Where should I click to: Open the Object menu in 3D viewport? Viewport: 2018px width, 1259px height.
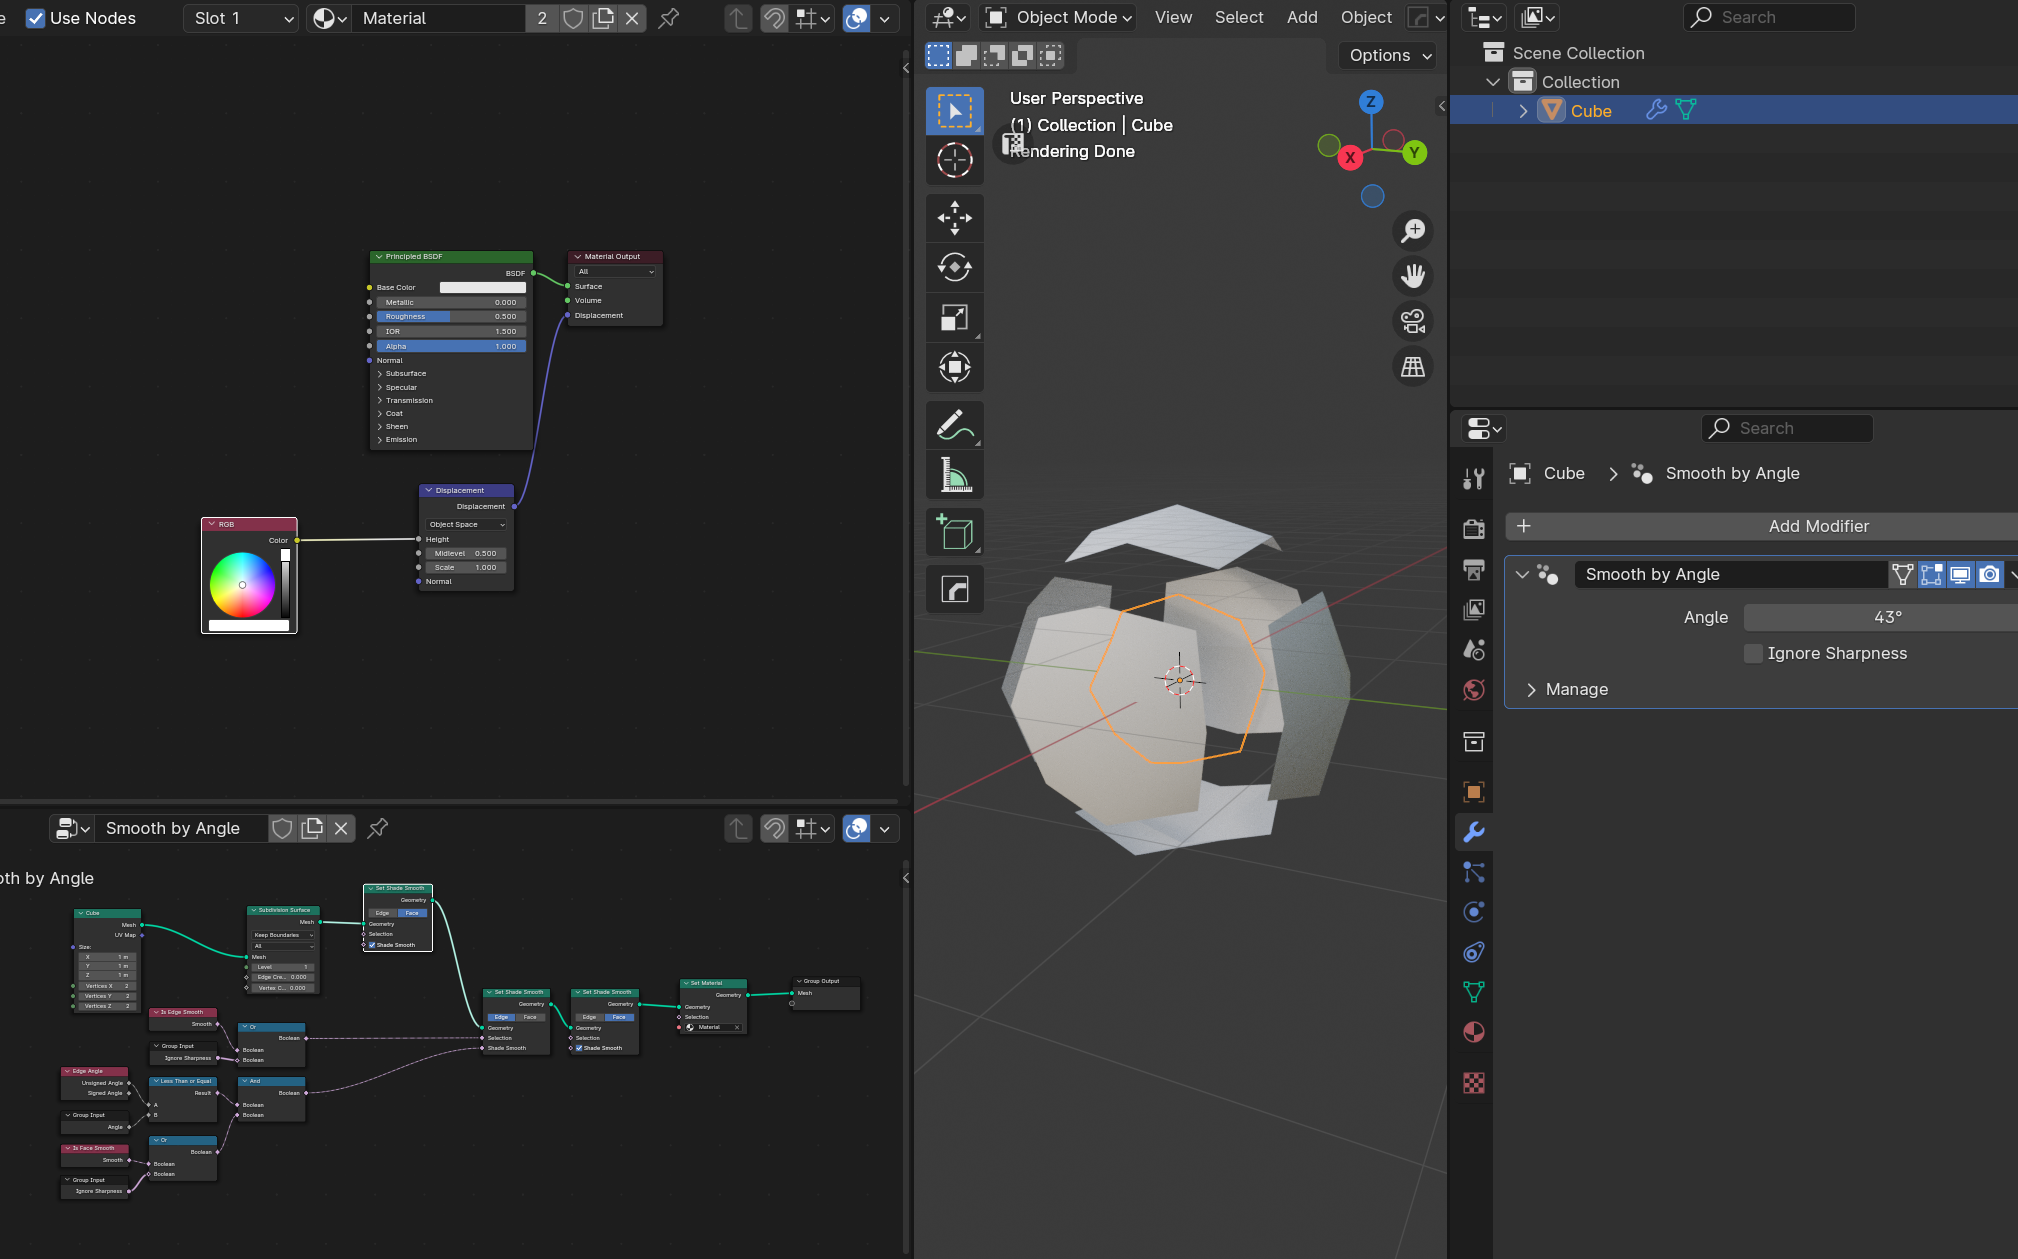[1366, 17]
